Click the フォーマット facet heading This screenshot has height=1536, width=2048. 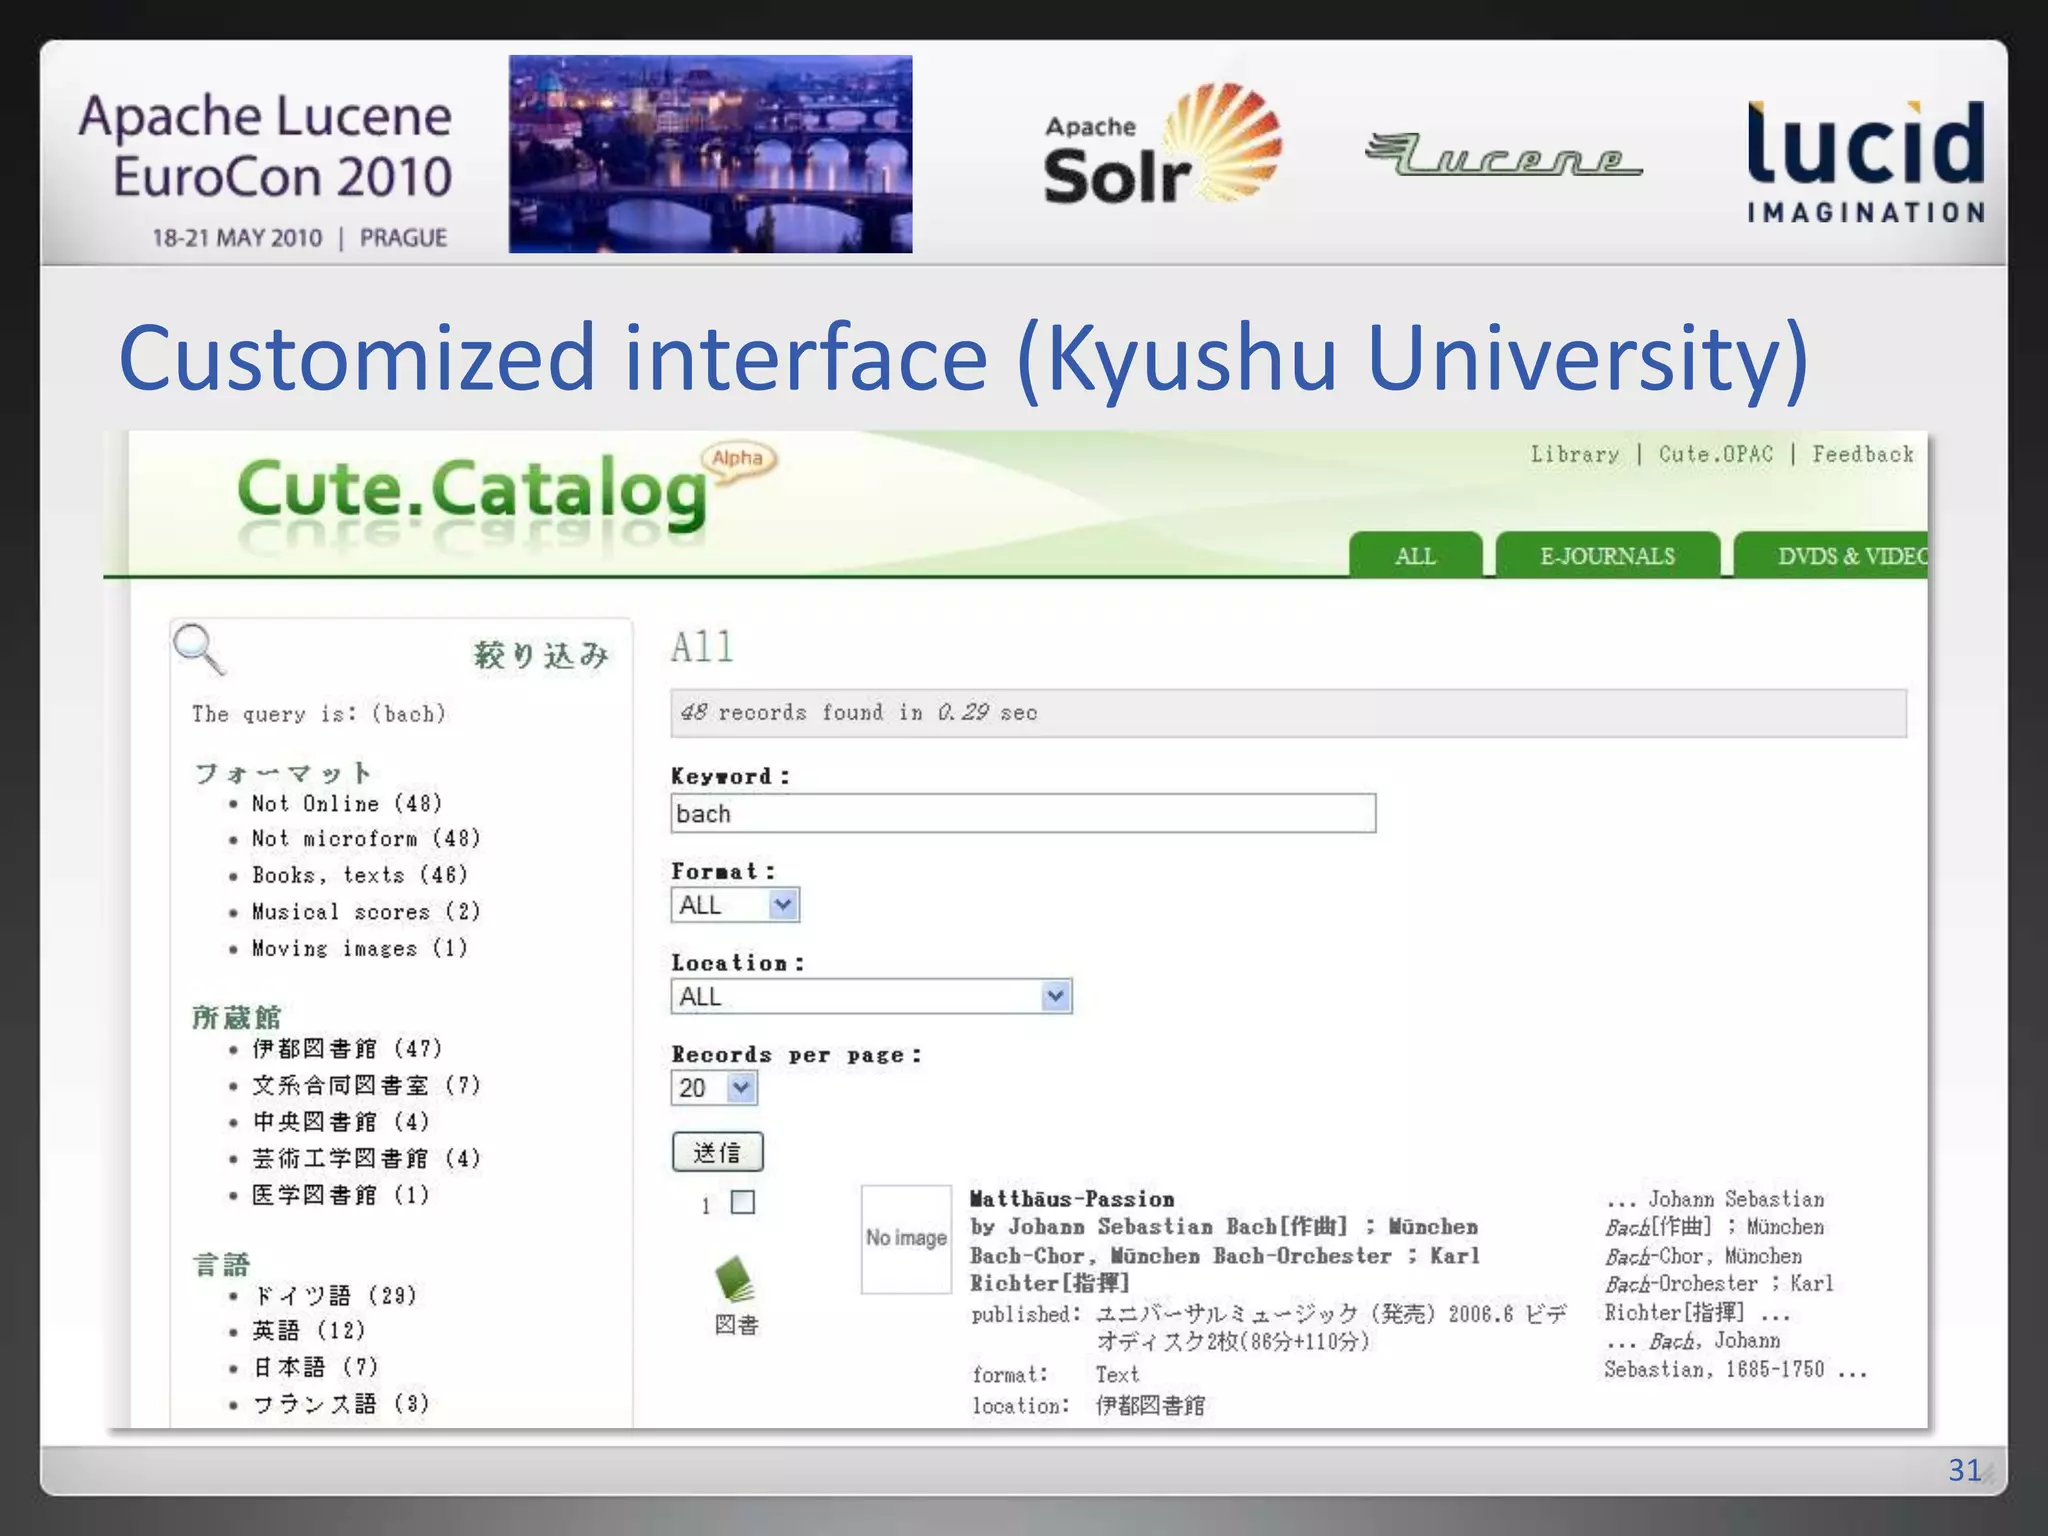click(x=283, y=773)
